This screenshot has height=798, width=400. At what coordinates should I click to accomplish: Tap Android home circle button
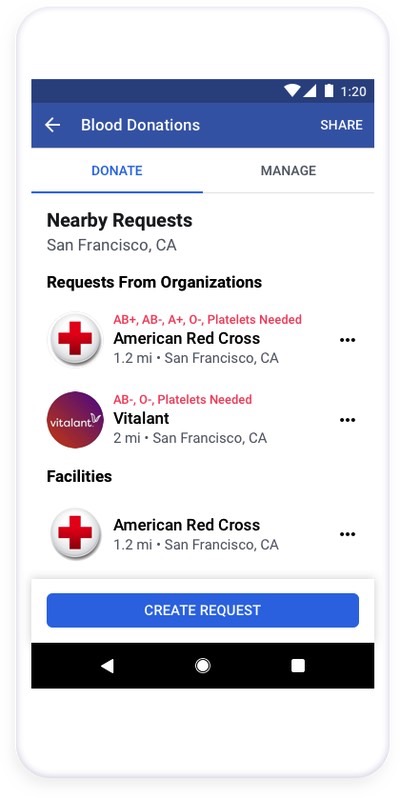(x=203, y=666)
